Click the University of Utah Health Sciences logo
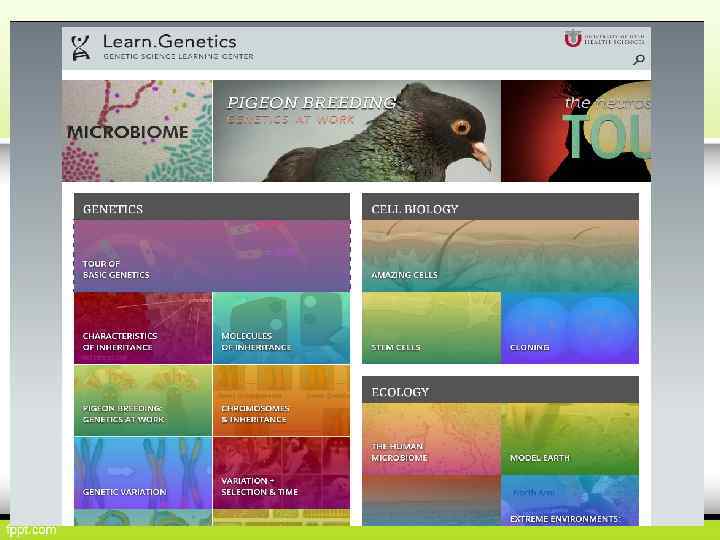Screen dimensions: 720x540 pos(604,39)
